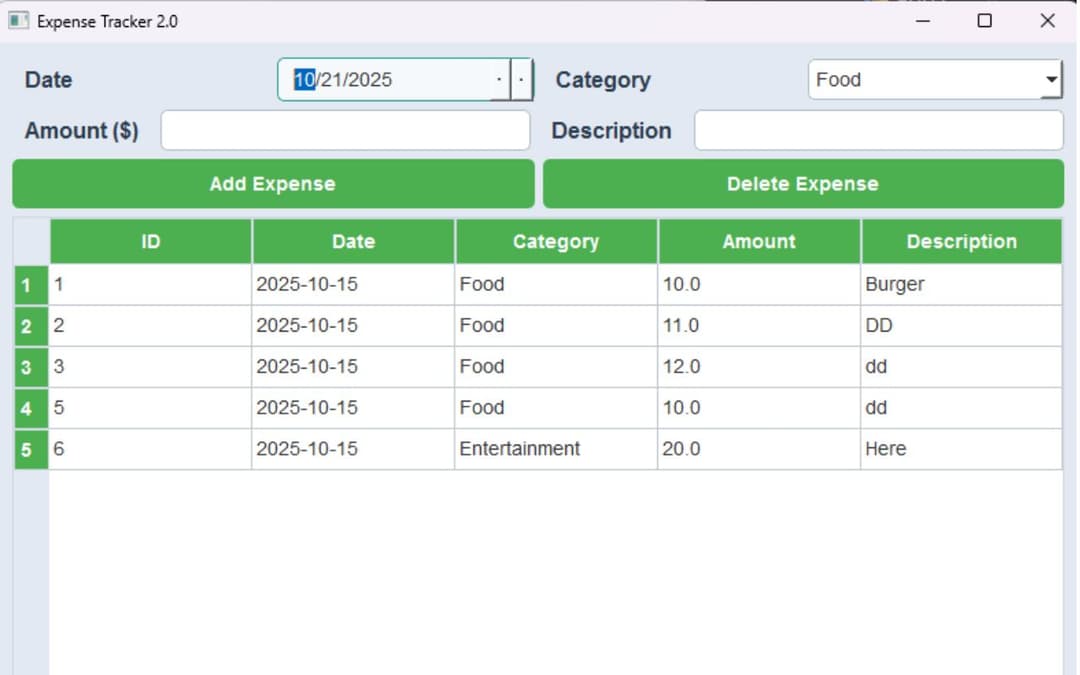Image resolution: width=1080 pixels, height=675 pixels.
Task: Click the Category column header
Action: [556, 241]
